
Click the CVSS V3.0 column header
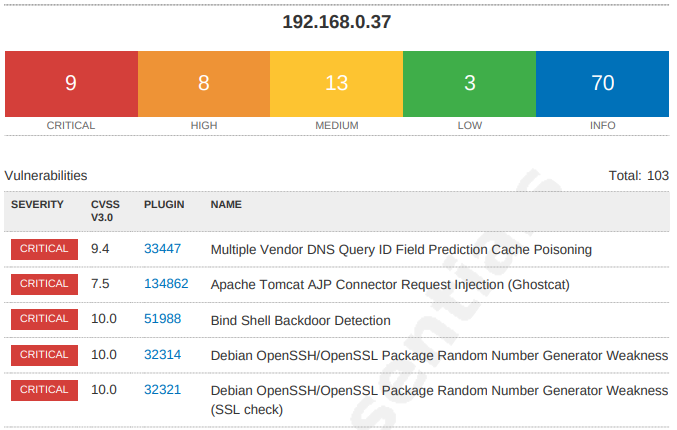(x=105, y=211)
